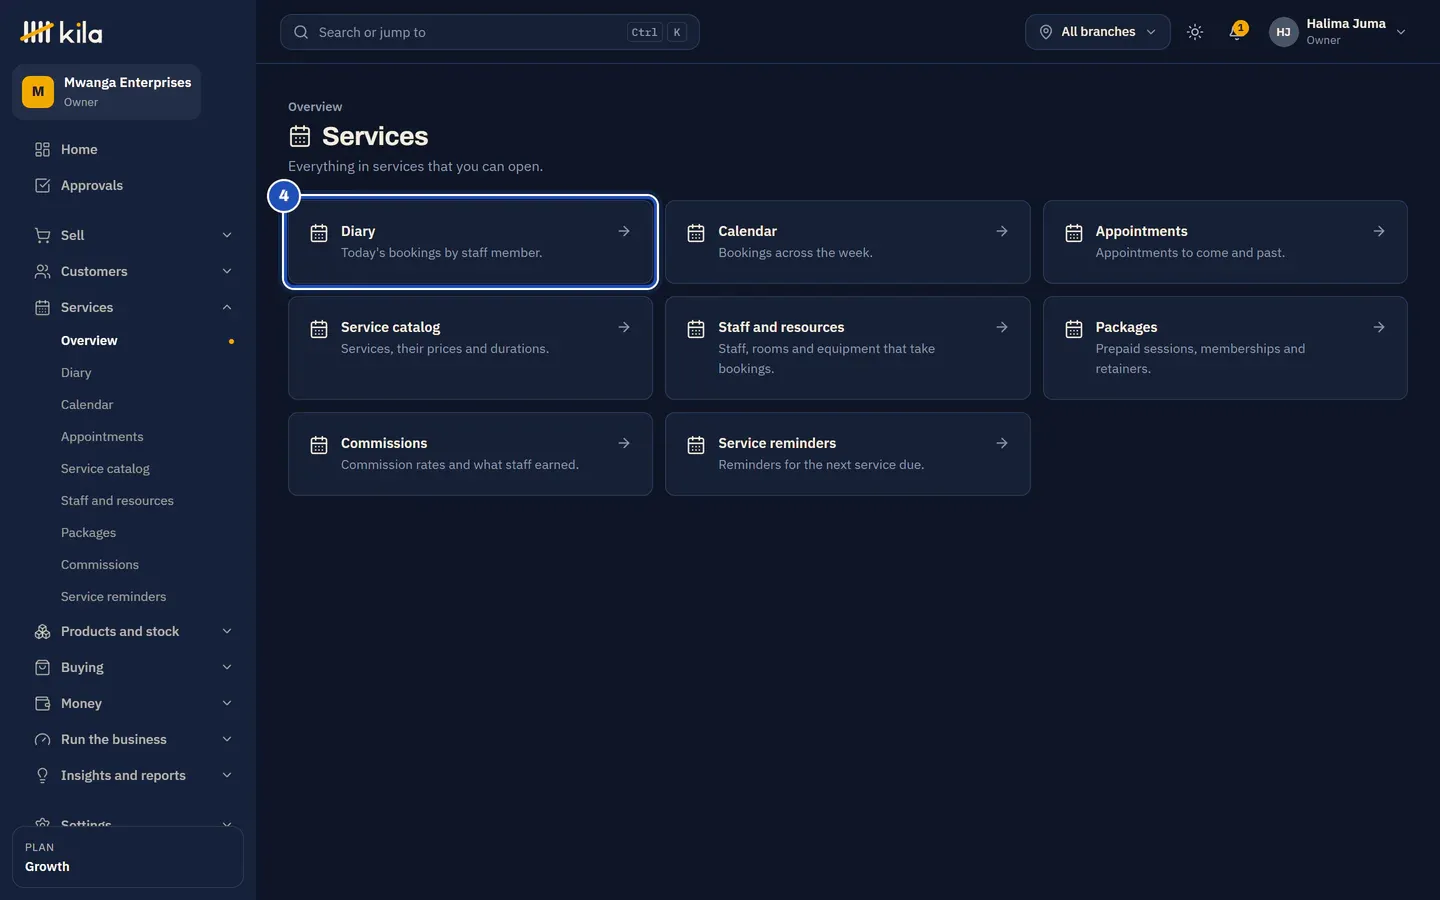Click the Growth plan box
The width and height of the screenshot is (1440, 900).
click(128, 857)
